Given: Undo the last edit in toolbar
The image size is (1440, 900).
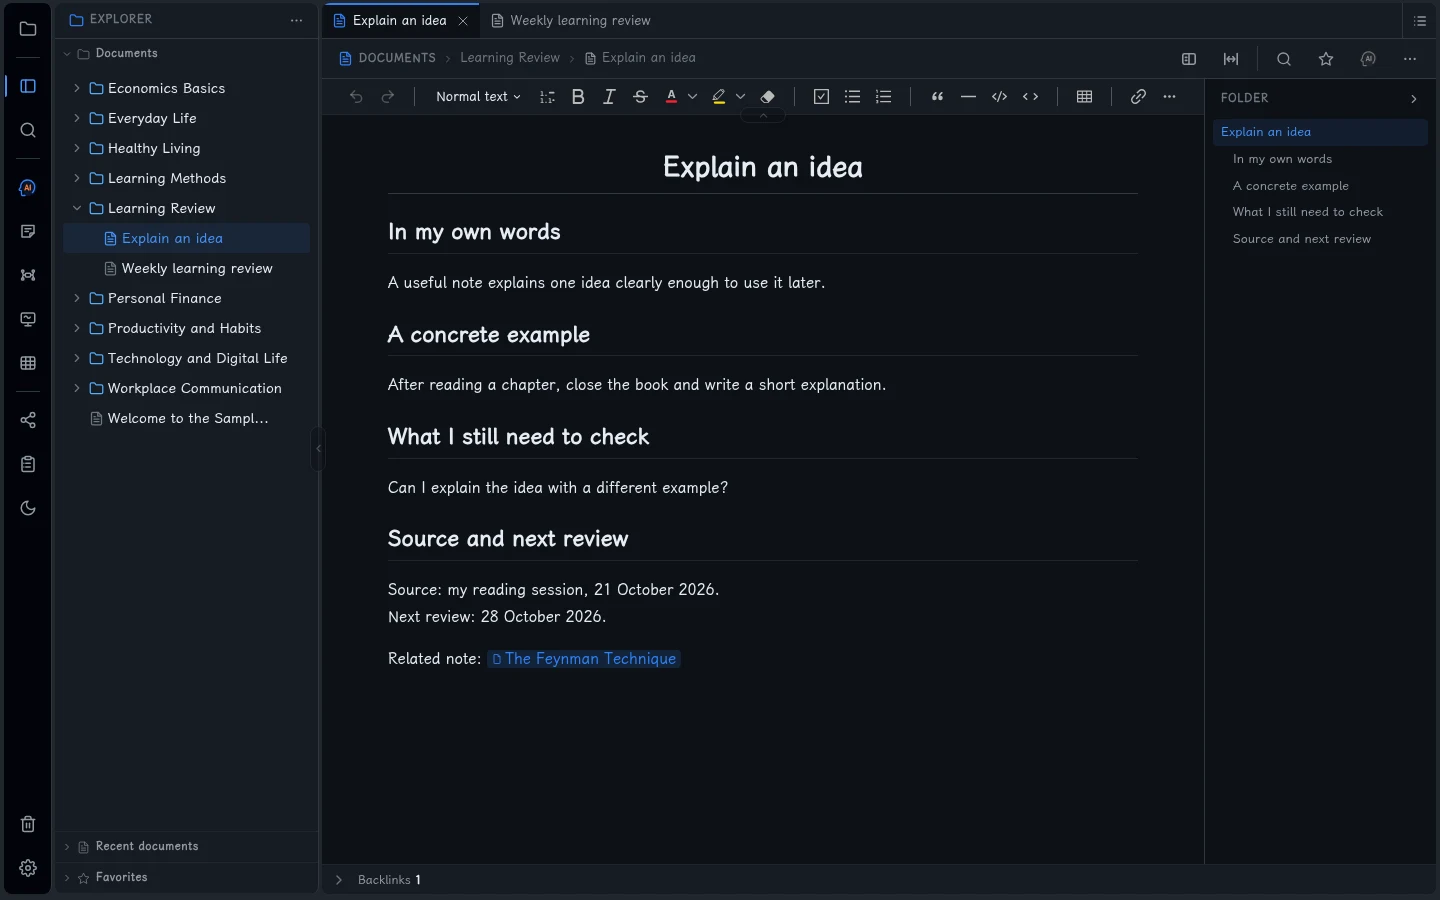Looking at the screenshot, I should [356, 97].
